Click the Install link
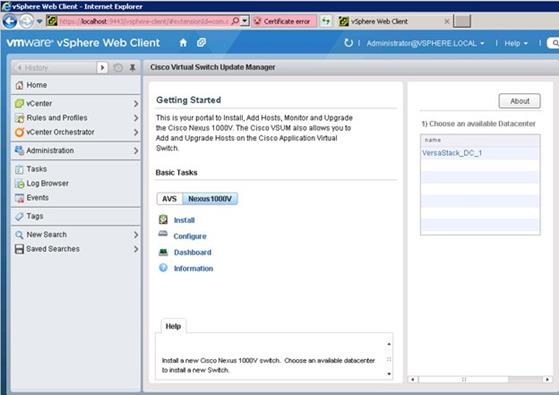Viewport: 559px width, 395px height. (184, 220)
